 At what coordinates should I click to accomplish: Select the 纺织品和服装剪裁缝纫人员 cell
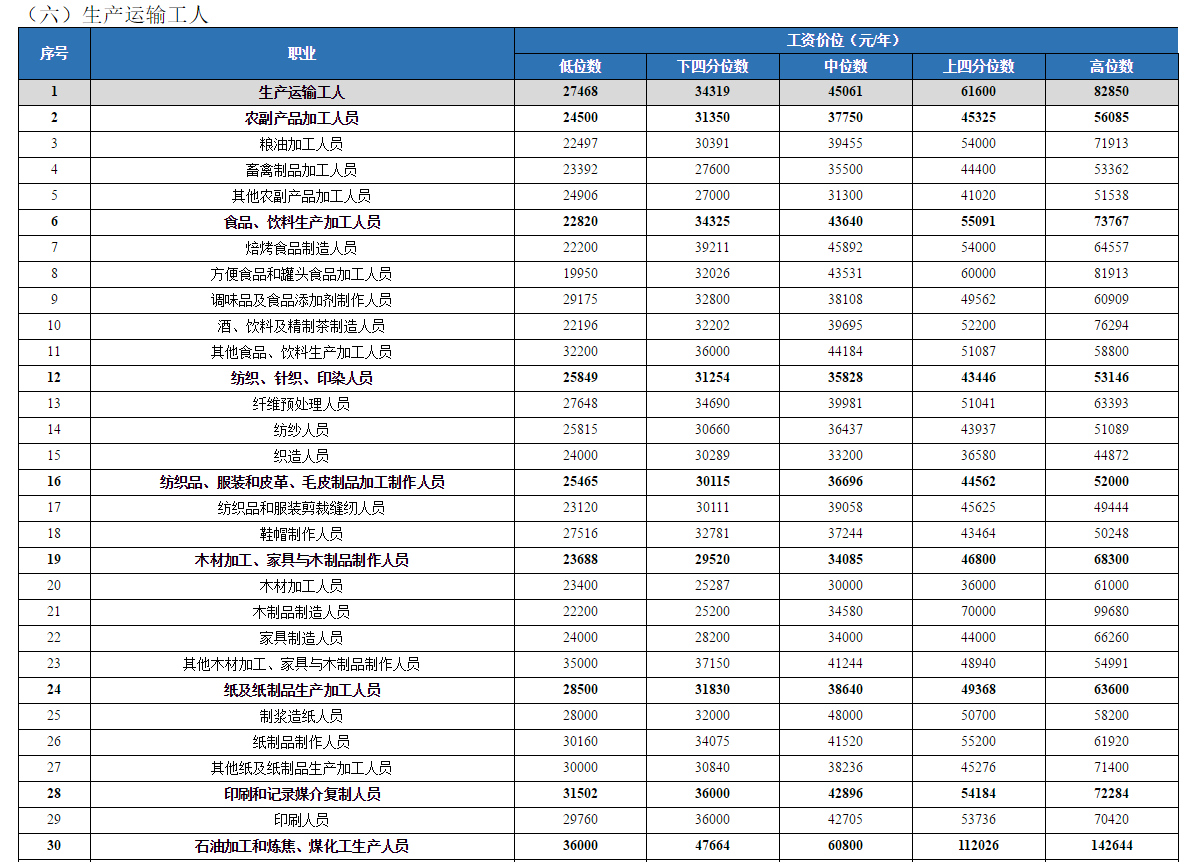coord(302,508)
